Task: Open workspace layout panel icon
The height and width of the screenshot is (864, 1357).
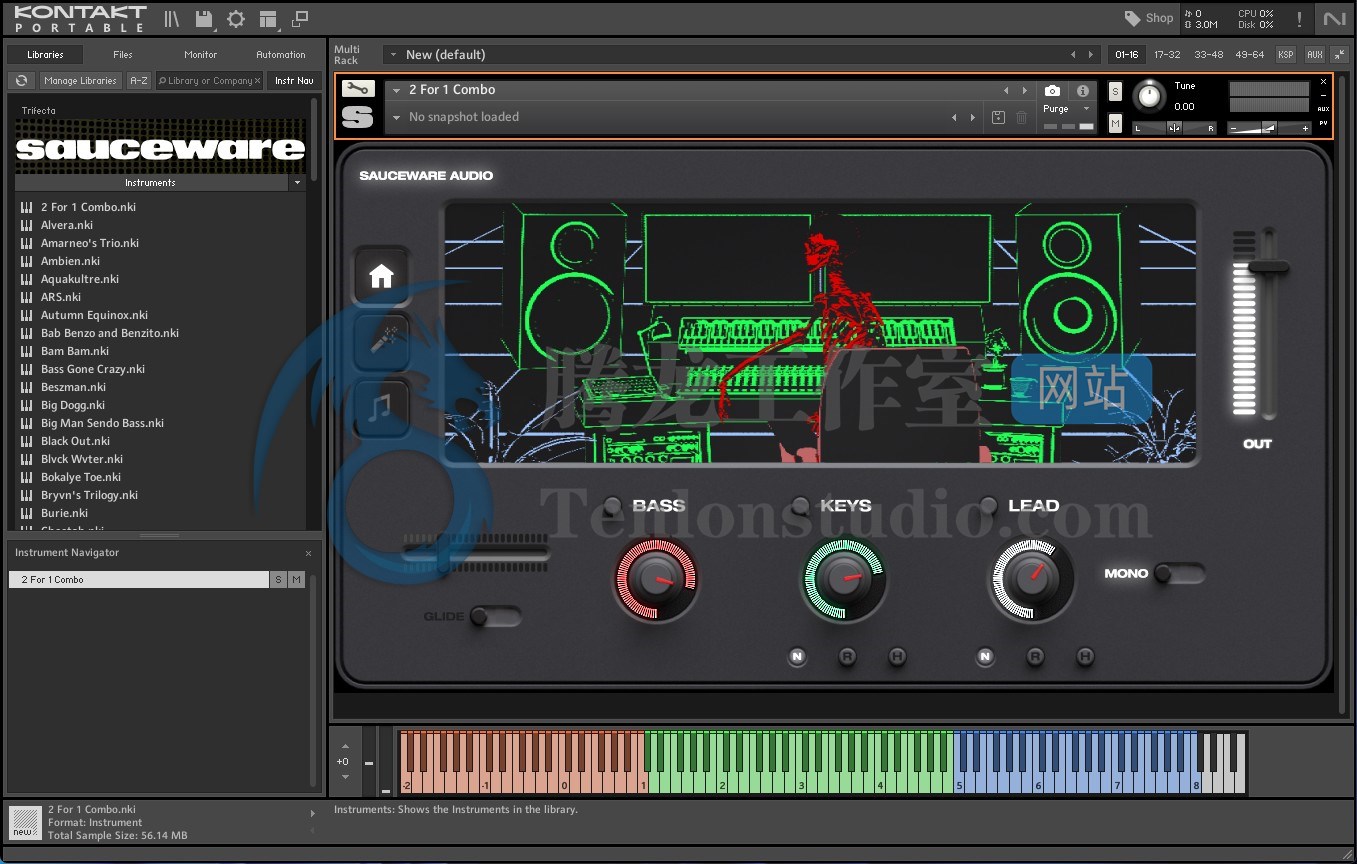Action: coord(267,19)
